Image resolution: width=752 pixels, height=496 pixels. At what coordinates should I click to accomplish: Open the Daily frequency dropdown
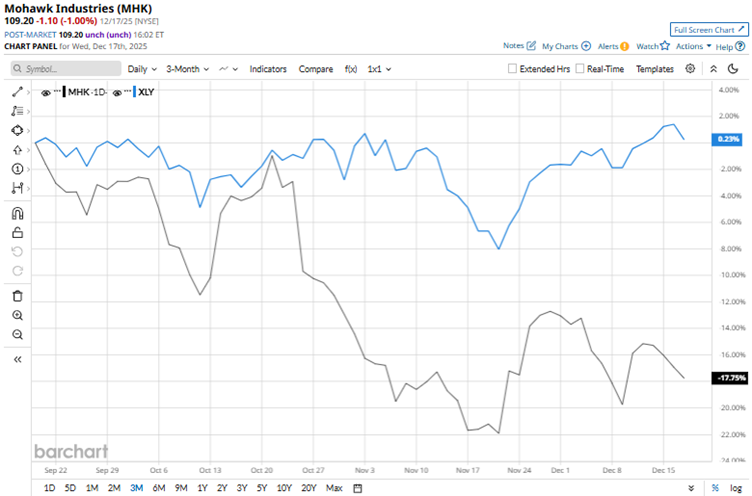coord(142,69)
